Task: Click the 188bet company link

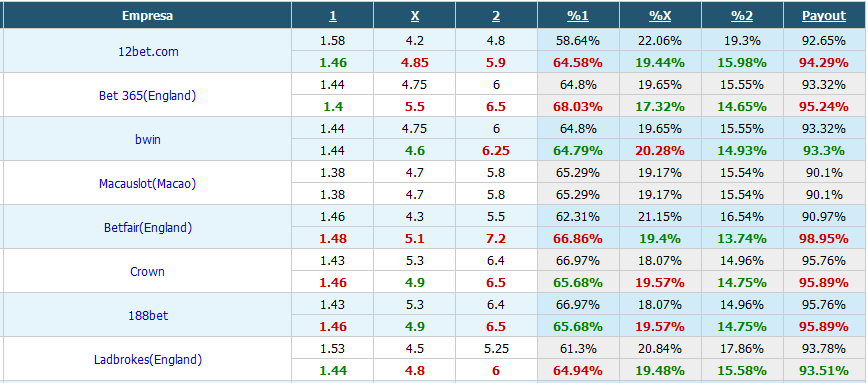Action: [148, 316]
